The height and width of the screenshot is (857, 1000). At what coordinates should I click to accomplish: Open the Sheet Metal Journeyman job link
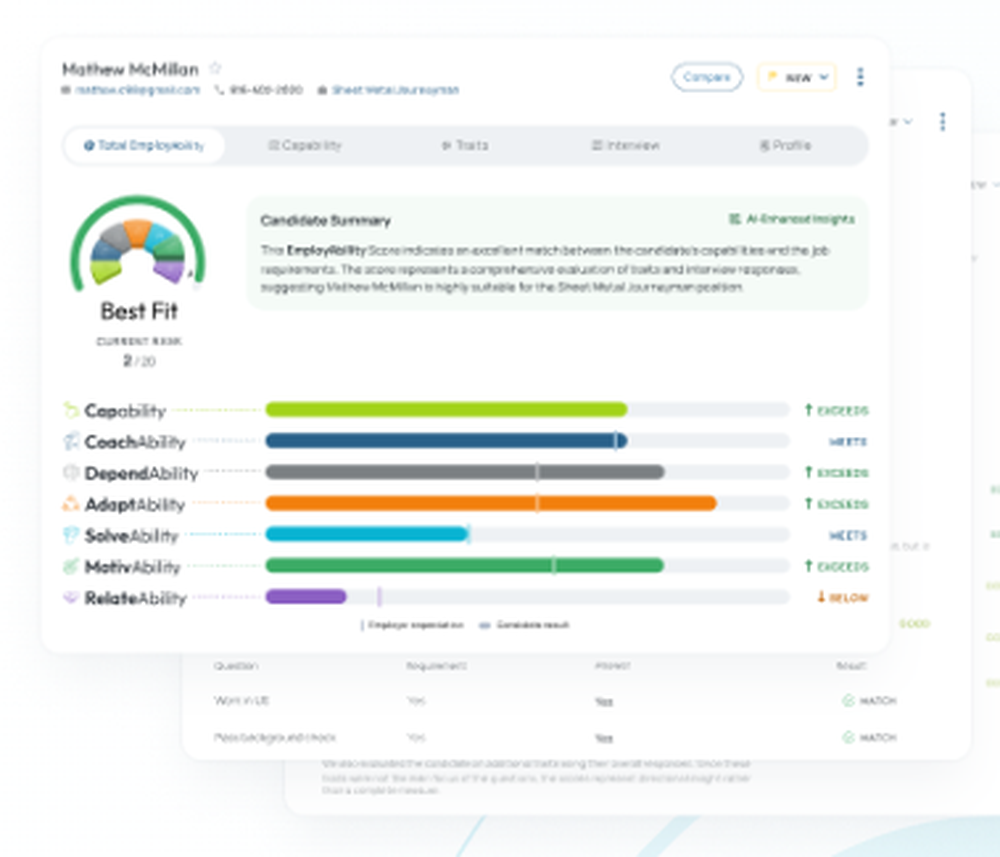pos(395,90)
